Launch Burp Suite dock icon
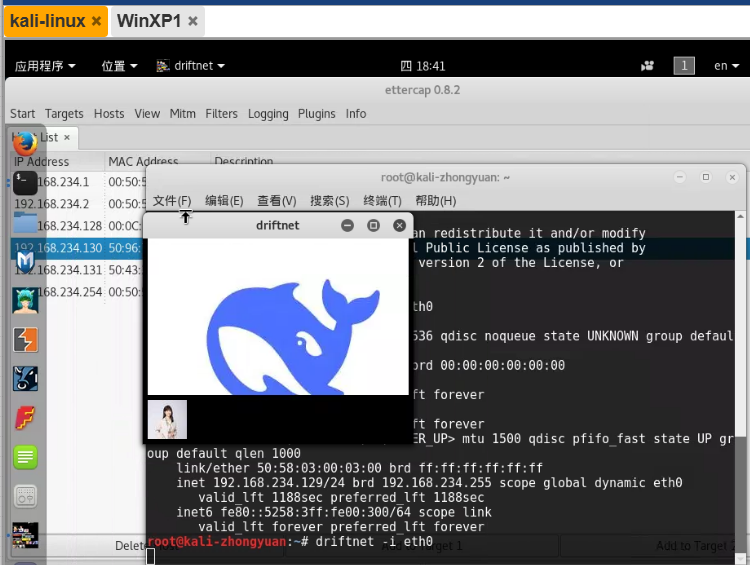This screenshot has width=750, height=565. click(x=25, y=340)
